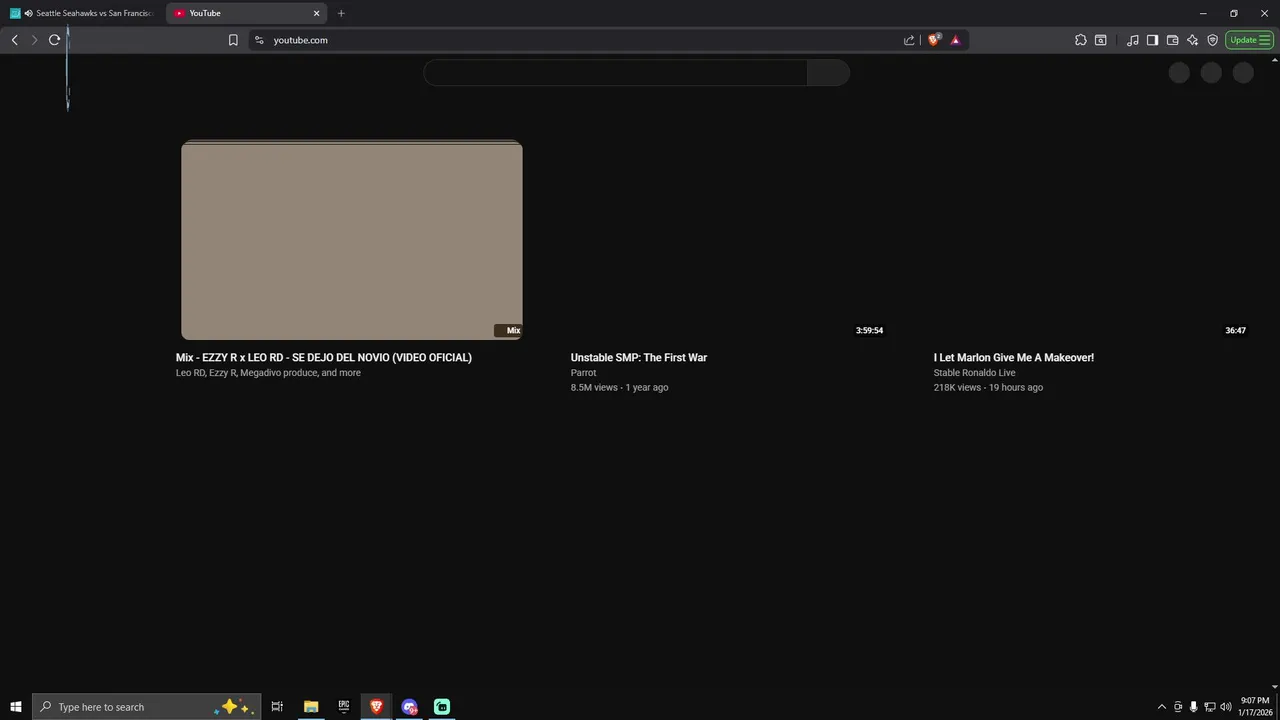Open the Windows Start menu
This screenshot has height=720, width=1280.
pos(16,707)
